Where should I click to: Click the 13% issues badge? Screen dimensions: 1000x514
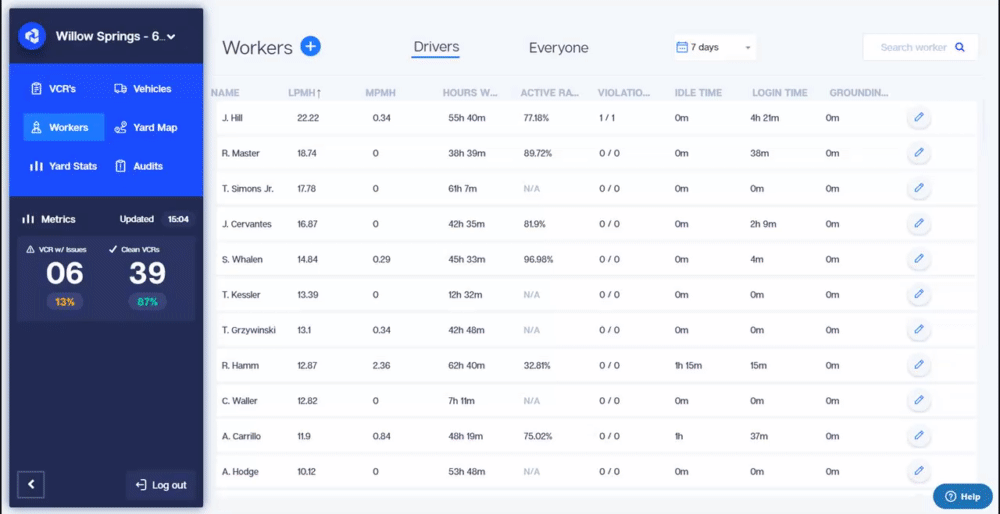point(64,302)
